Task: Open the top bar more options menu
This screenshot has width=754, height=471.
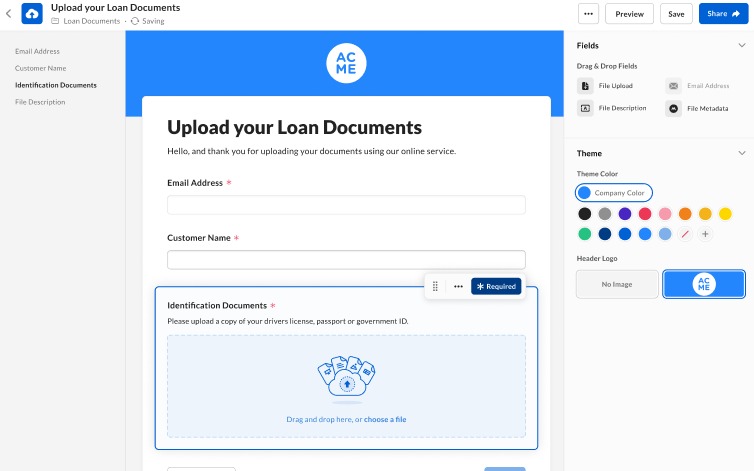Action: pyautogui.click(x=588, y=14)
